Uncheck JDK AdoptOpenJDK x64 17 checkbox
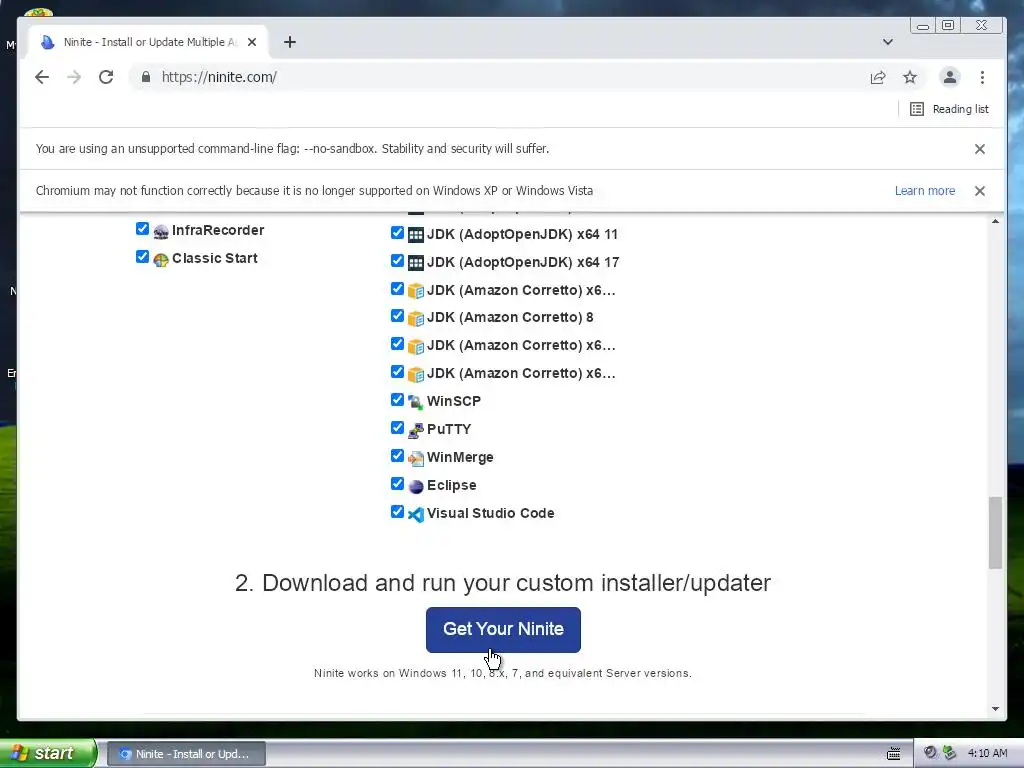Image resolution: width=1024 pixels, height=768 pixels. 397,261
